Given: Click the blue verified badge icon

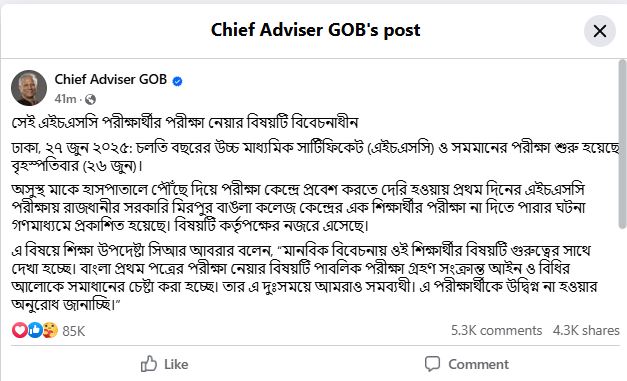Looking at the screenshot, I should [x=177, y=81].
